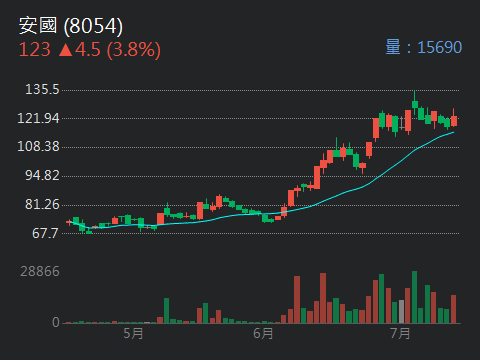Click the 121.94 price axis label

38,118
